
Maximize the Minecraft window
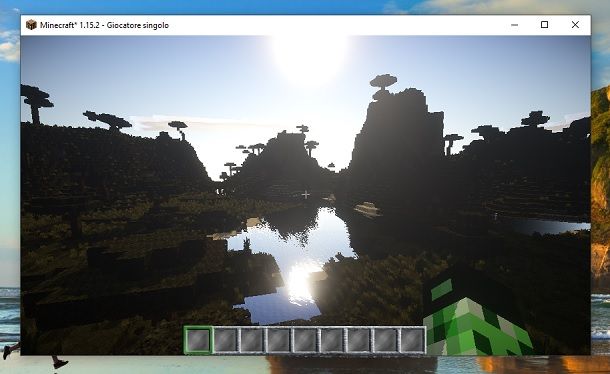[544, 25]
